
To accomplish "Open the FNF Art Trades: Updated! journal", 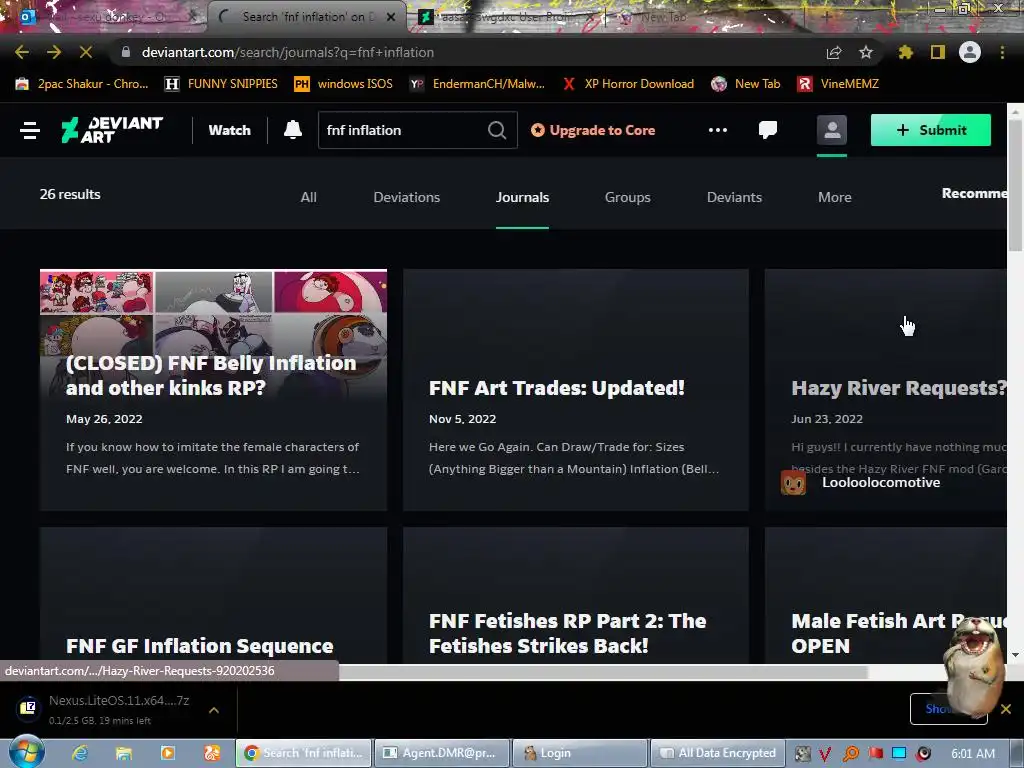I will (556, 388).
